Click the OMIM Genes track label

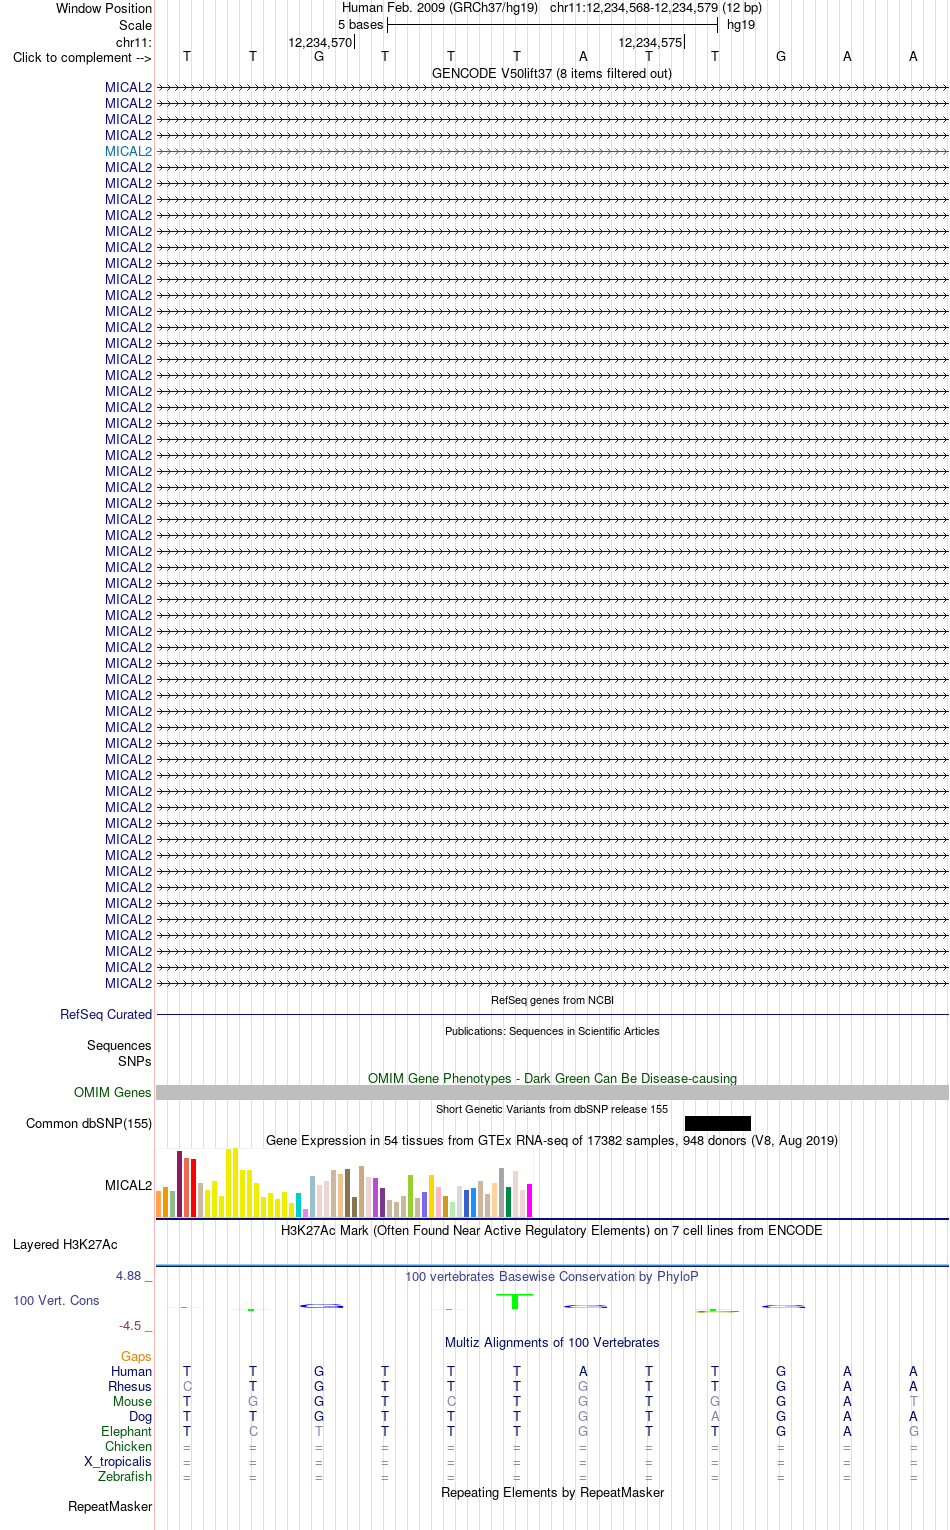[x=113, y=1092]
